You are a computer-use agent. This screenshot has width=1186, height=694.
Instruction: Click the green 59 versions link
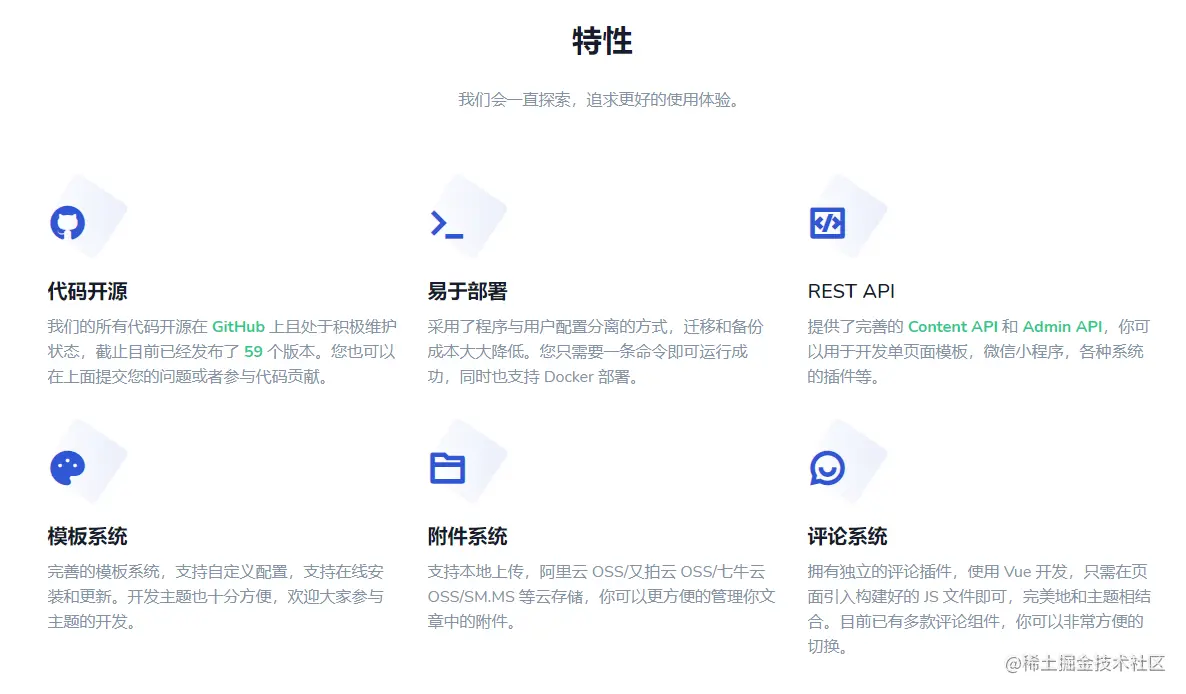click(253, 352)
